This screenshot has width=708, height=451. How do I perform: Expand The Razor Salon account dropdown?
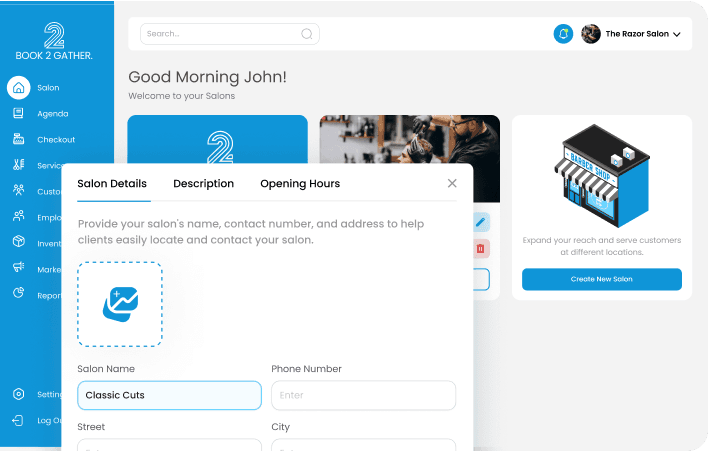coord(676,34)
